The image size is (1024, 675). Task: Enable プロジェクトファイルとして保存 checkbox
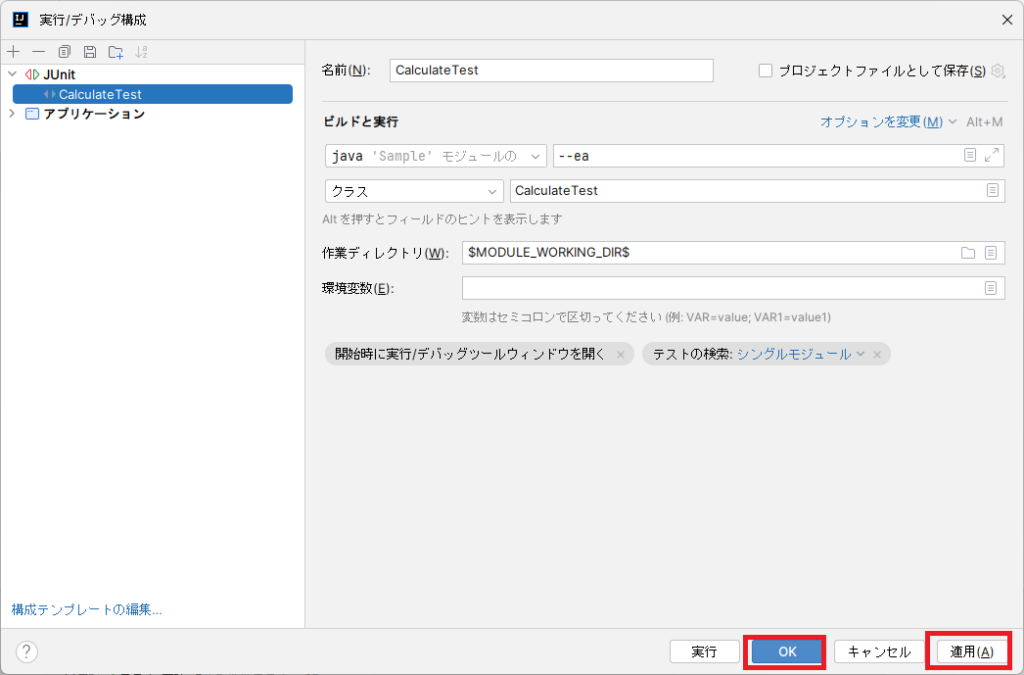[x=765, y=71]
